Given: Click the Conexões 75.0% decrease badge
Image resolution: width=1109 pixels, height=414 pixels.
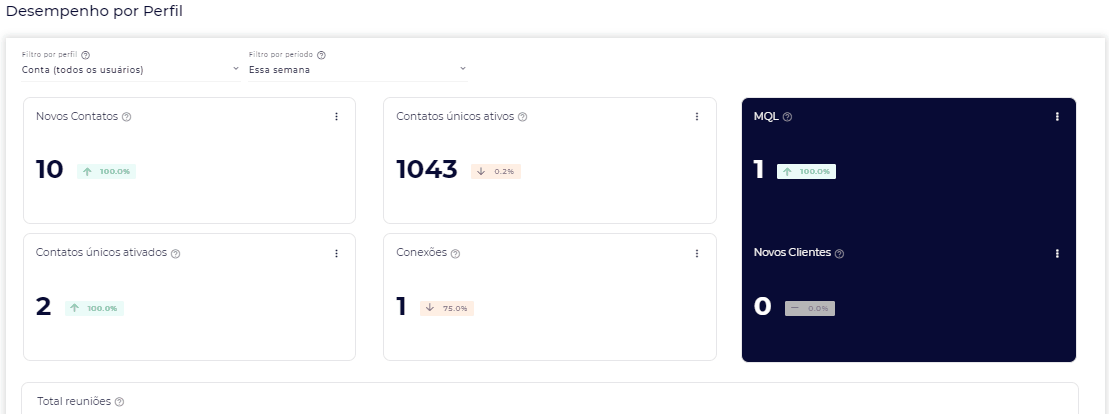Looking at the screenshot, I should click(447, 308).
